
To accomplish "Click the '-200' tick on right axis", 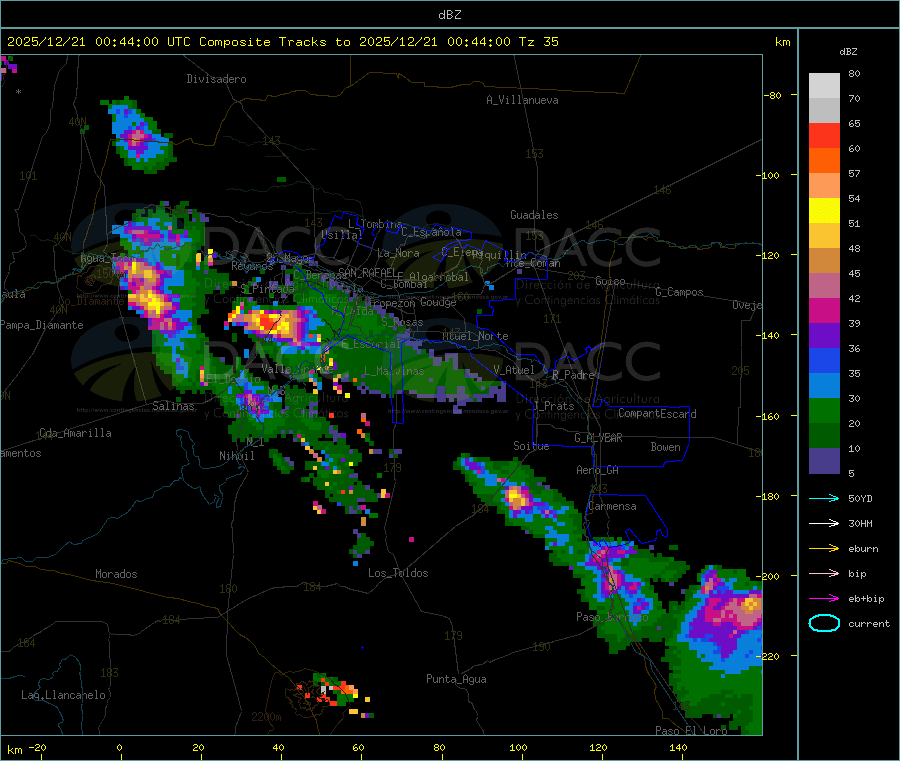I will (768, 576).
